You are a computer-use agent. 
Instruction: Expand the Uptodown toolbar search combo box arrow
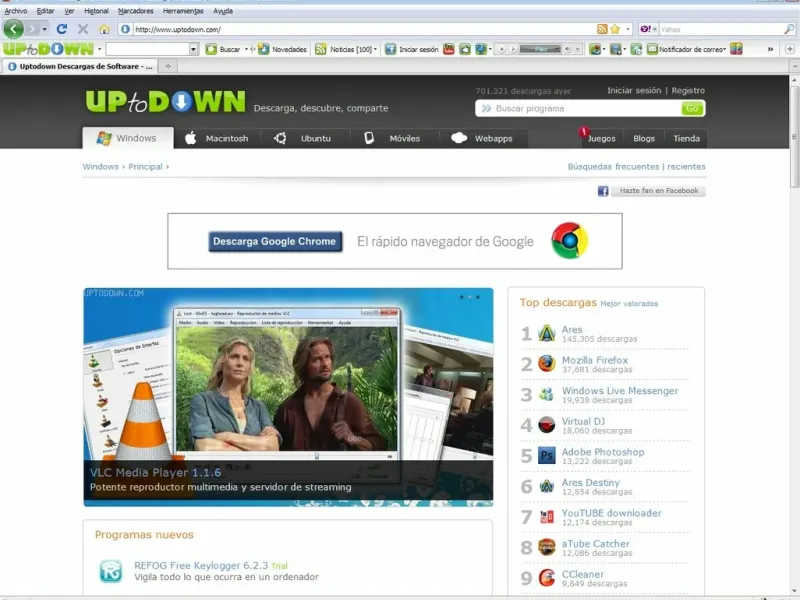(x=193, y=49)
